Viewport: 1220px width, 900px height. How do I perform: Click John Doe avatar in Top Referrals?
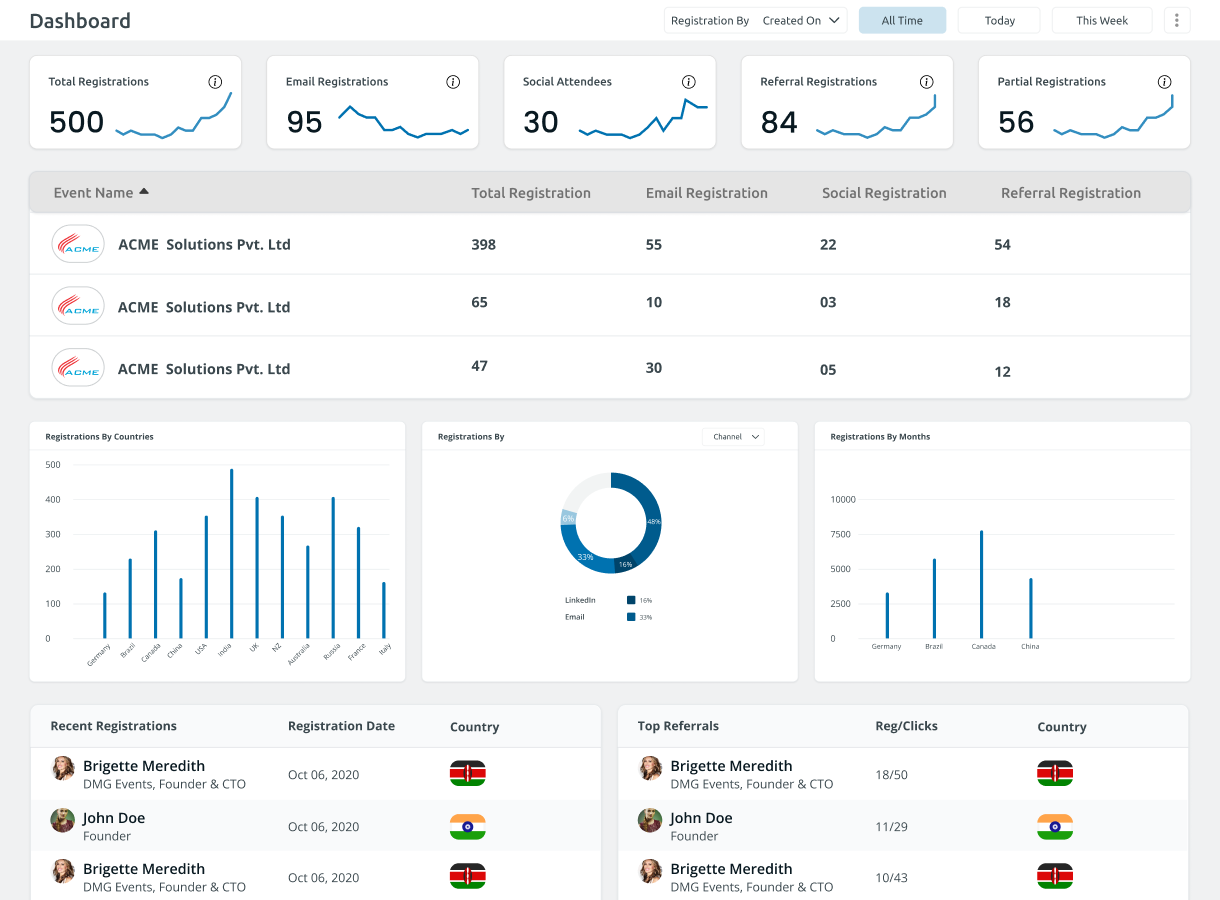pyautogui.click(x=650, y=820)
